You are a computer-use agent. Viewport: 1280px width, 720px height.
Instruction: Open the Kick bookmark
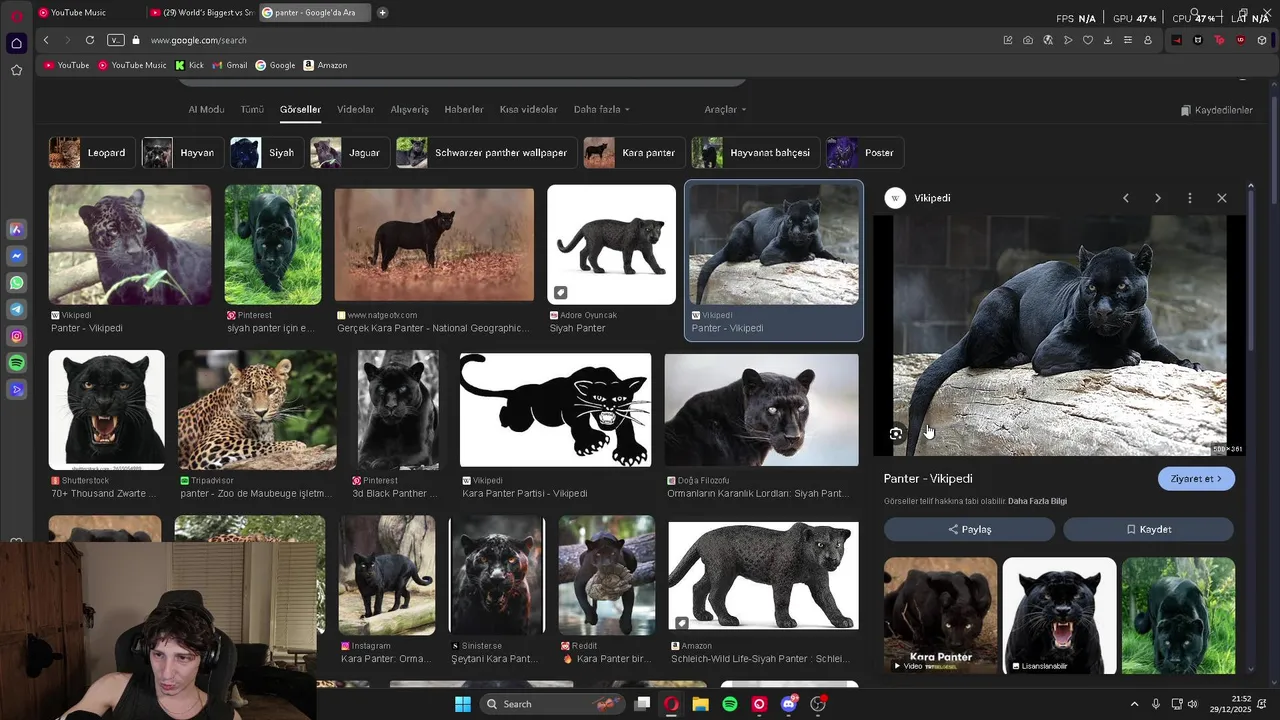189,65
